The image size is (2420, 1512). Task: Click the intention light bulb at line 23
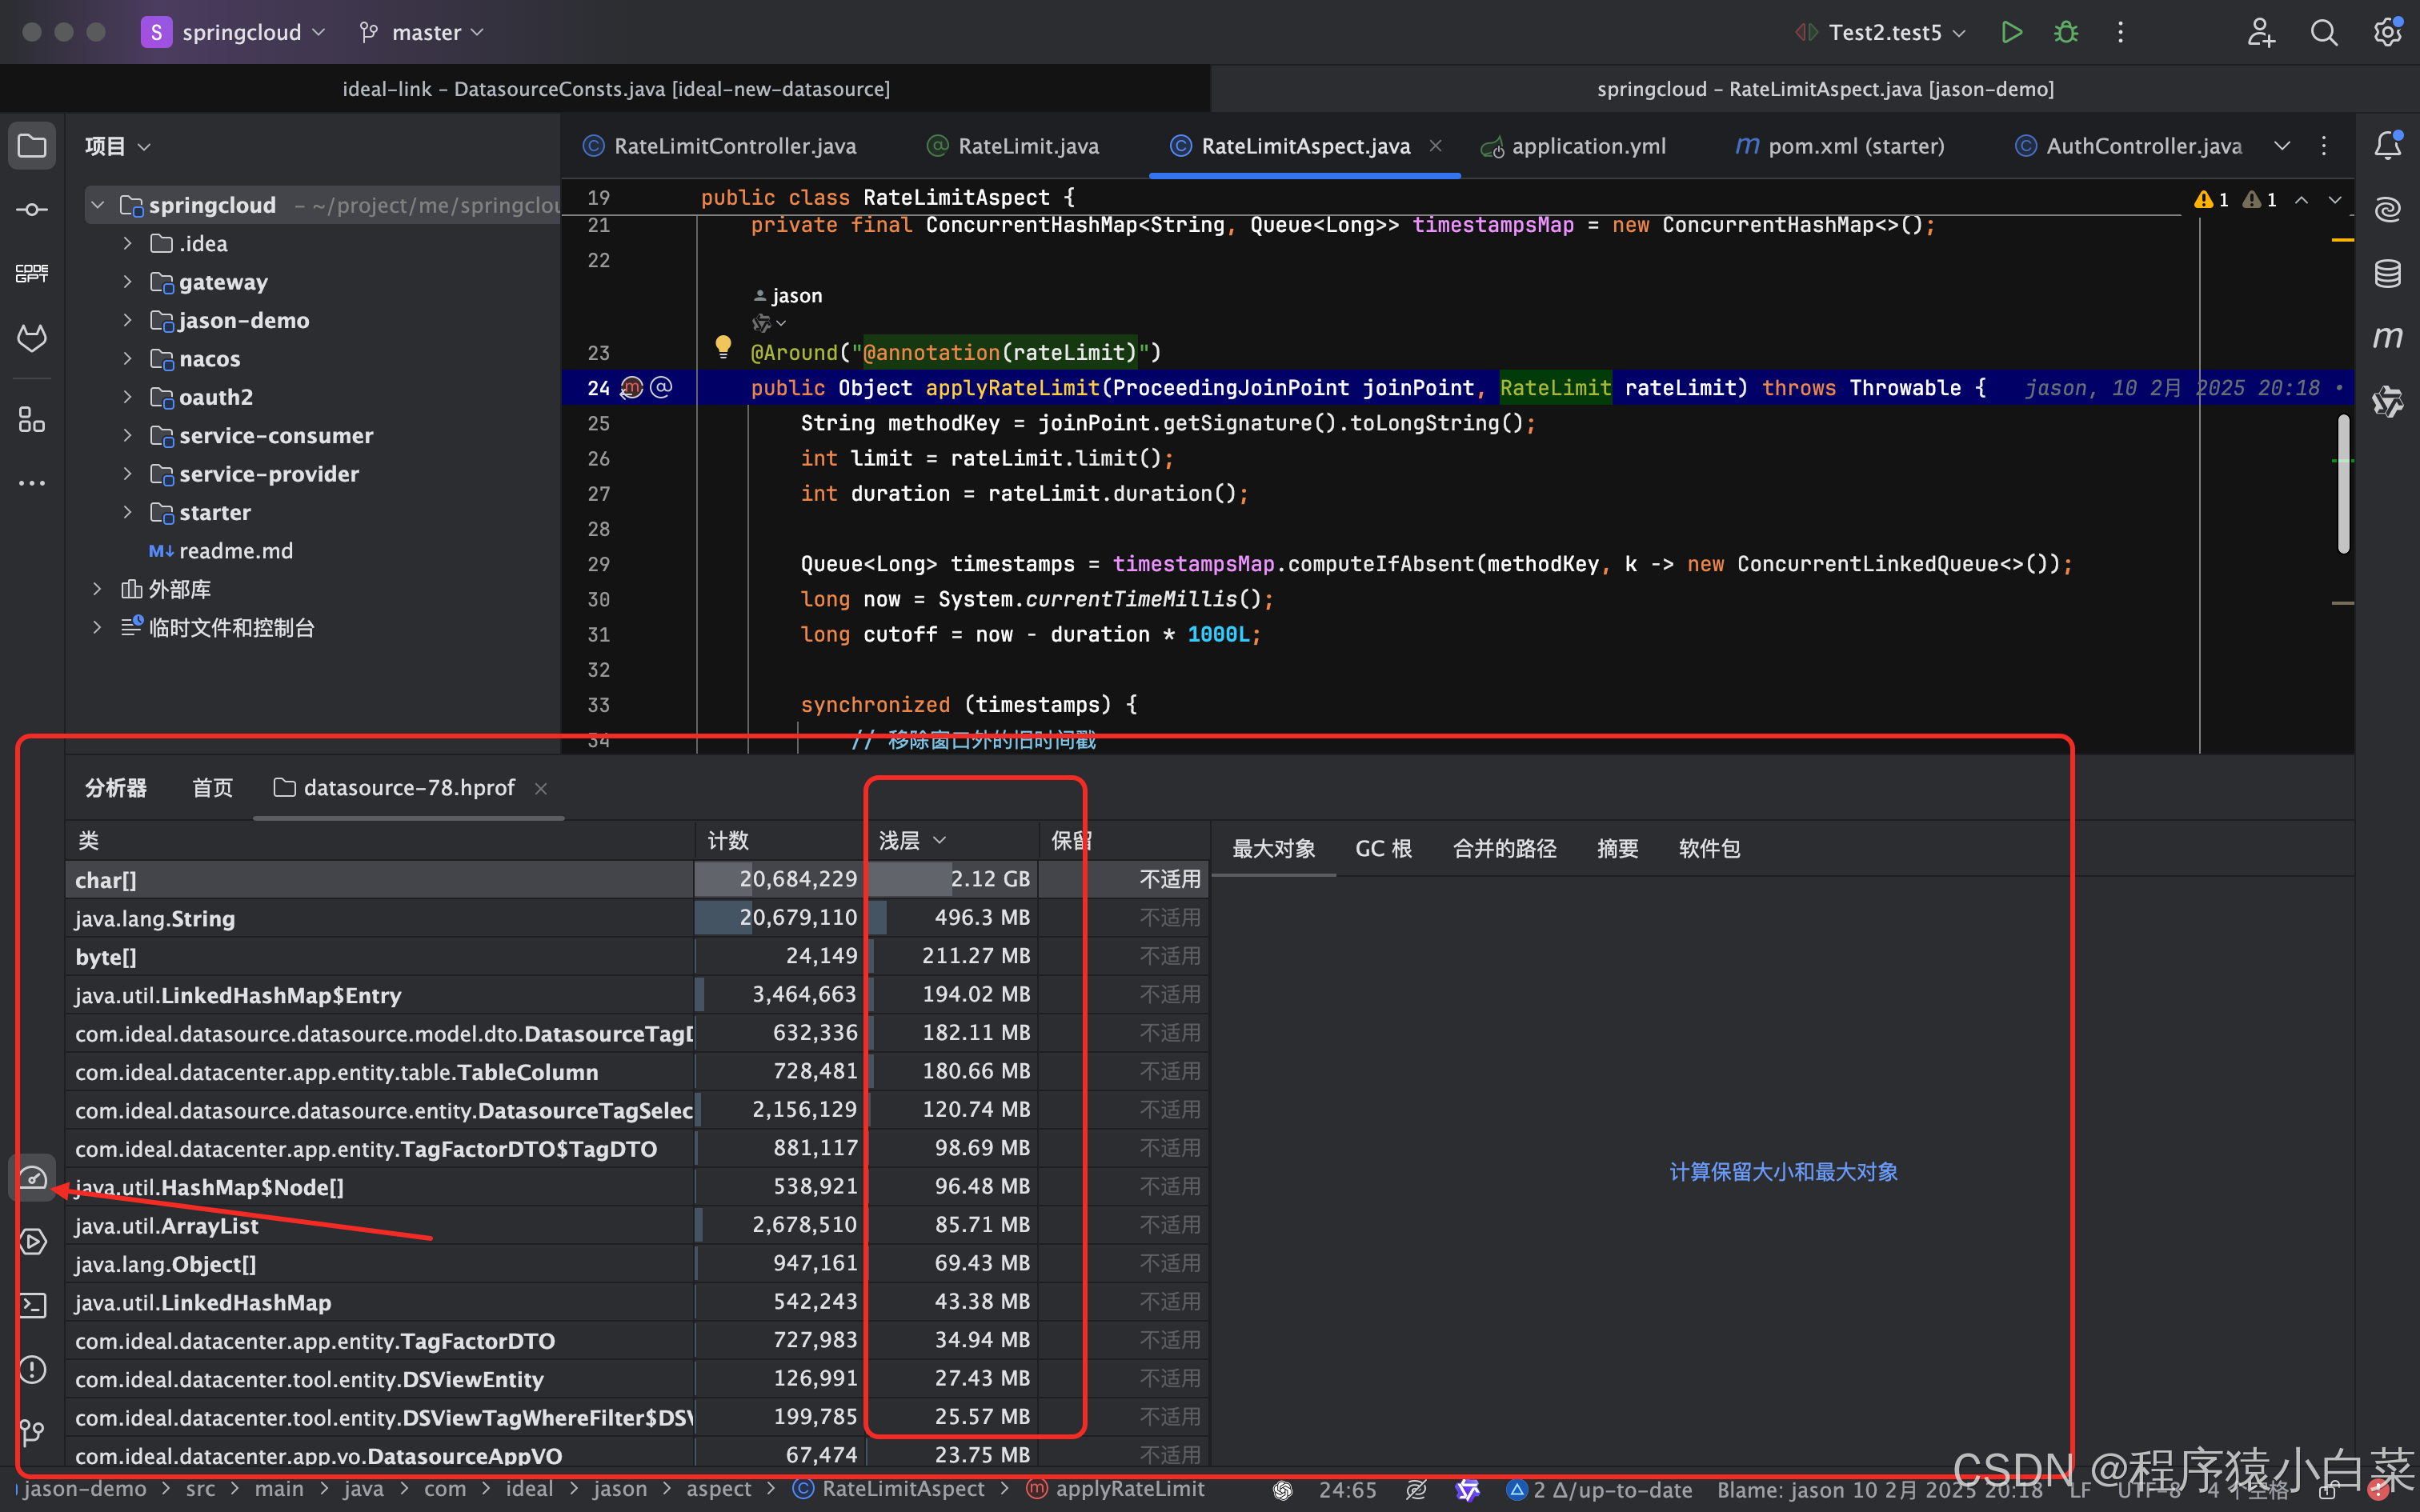(723, 346)
